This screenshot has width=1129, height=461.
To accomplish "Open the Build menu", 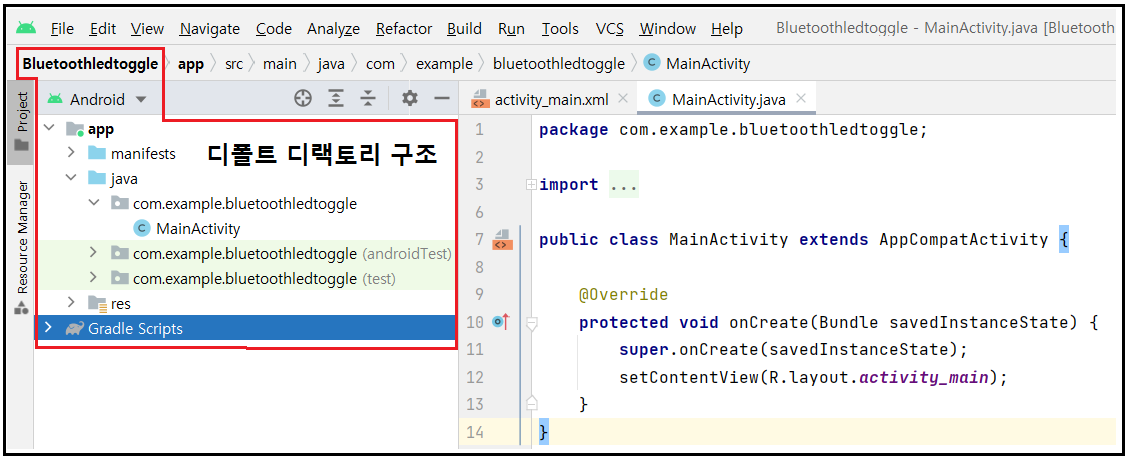I will click(x=464, y=29).
